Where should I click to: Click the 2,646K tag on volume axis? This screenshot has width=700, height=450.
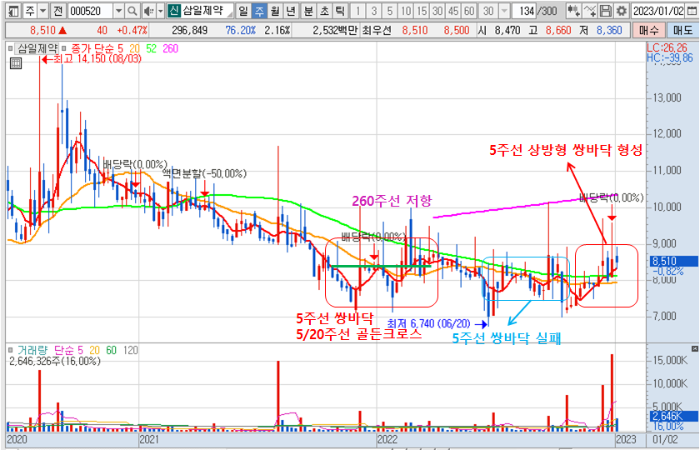[x=672, y=416]
